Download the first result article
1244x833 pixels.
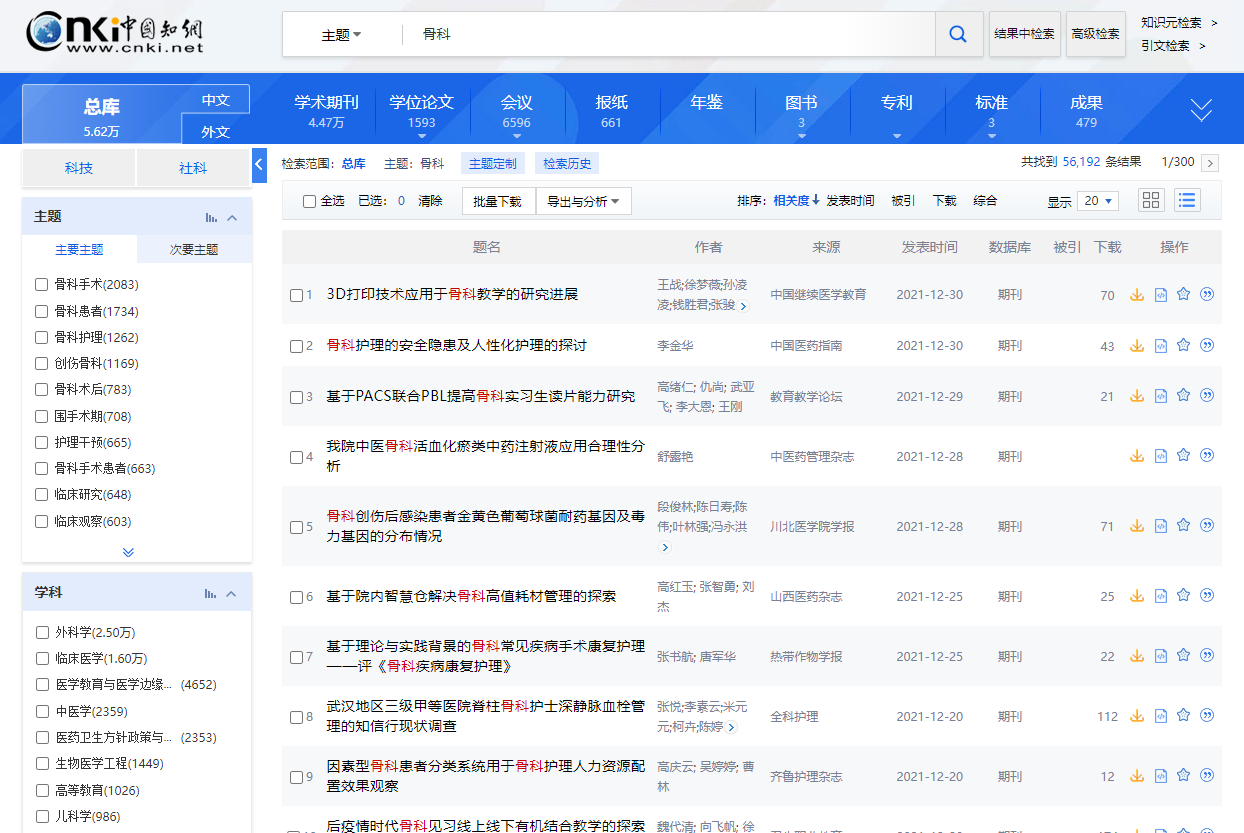point(1136,295)
